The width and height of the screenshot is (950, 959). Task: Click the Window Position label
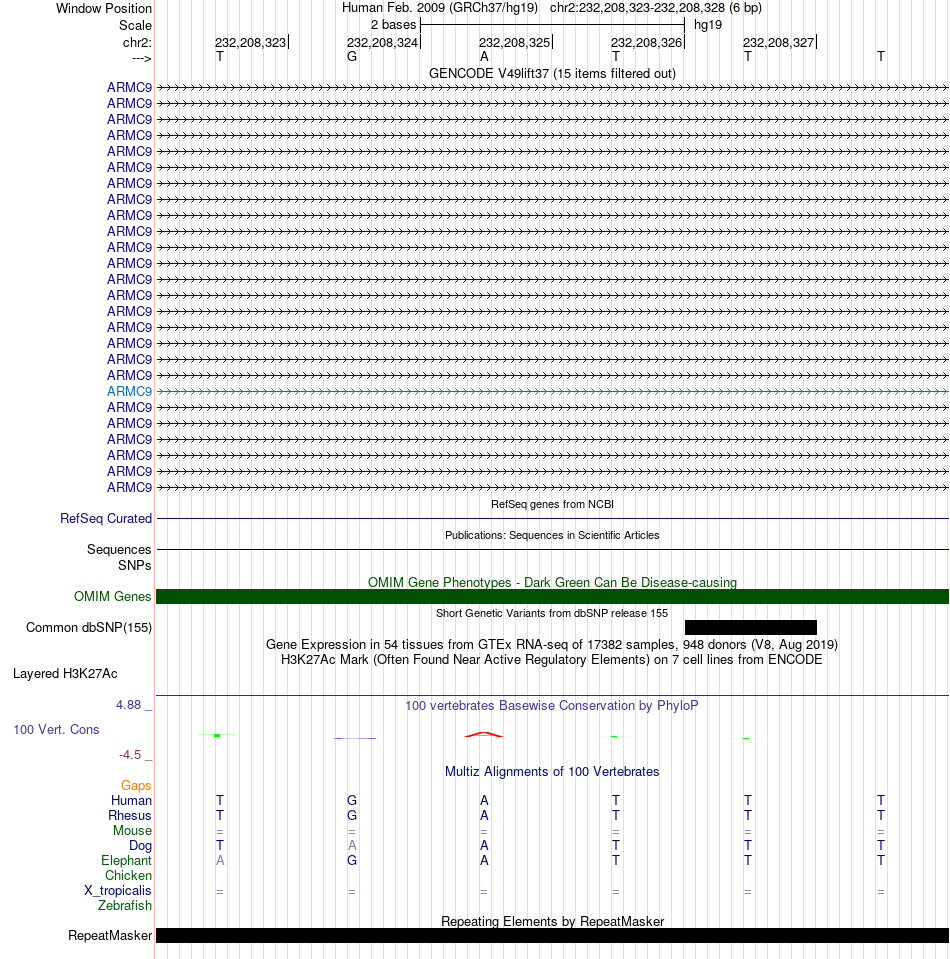(103, 9)
